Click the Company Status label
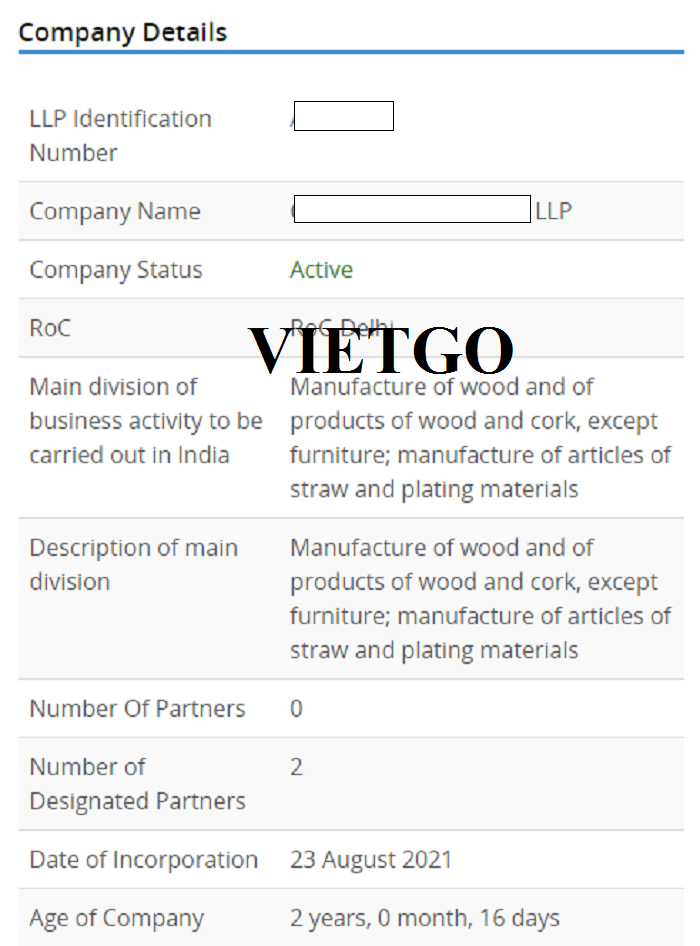700x946 pixels. (x=116, y=270)
